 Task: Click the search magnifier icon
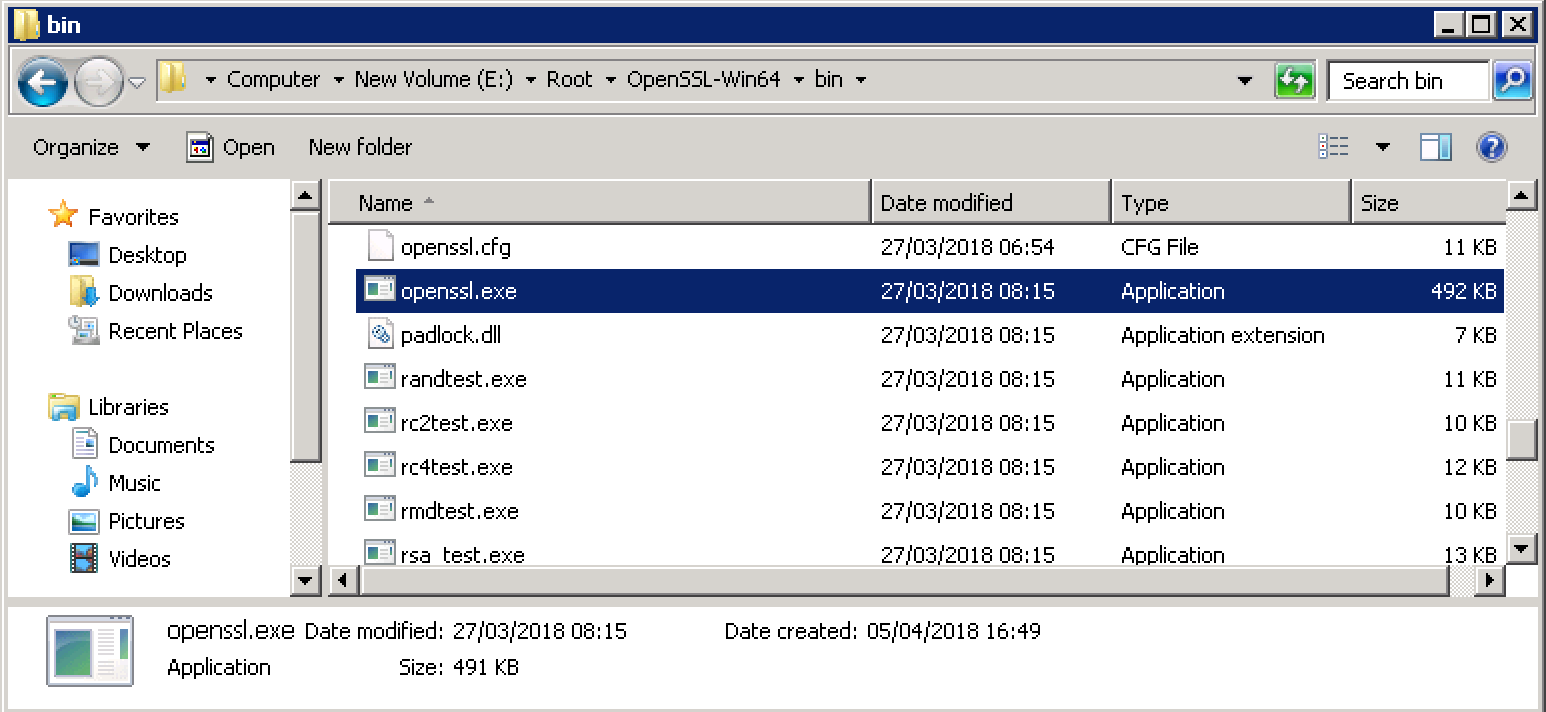coord(1512,81)
